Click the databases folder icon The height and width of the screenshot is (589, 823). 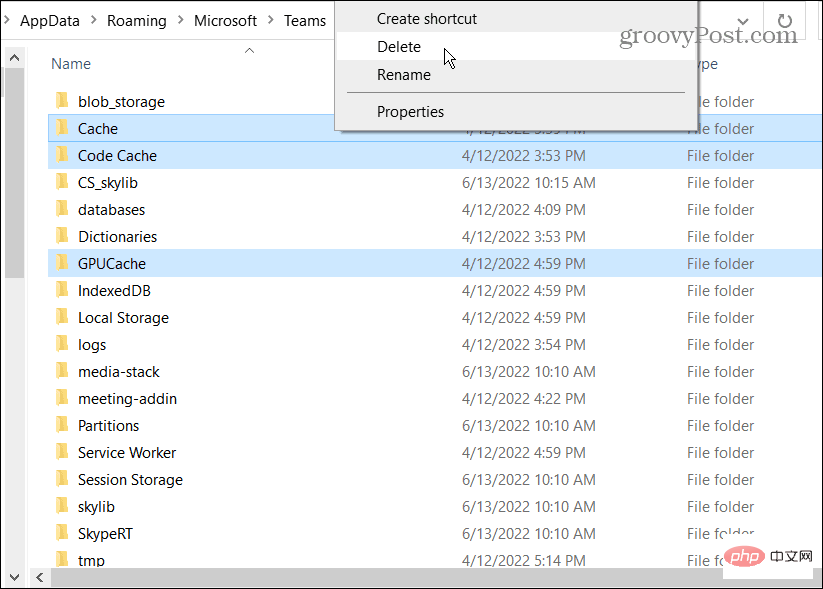click(62, 208)
